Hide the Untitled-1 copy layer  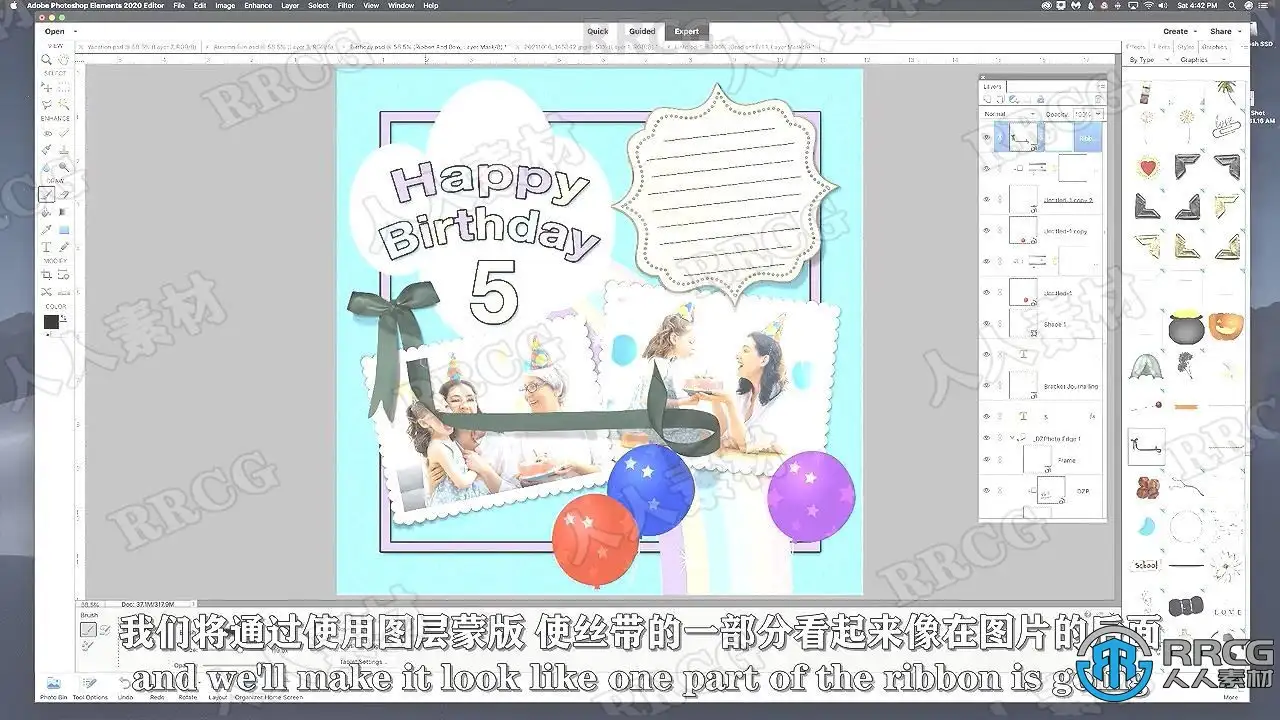[x=987, y=231]
